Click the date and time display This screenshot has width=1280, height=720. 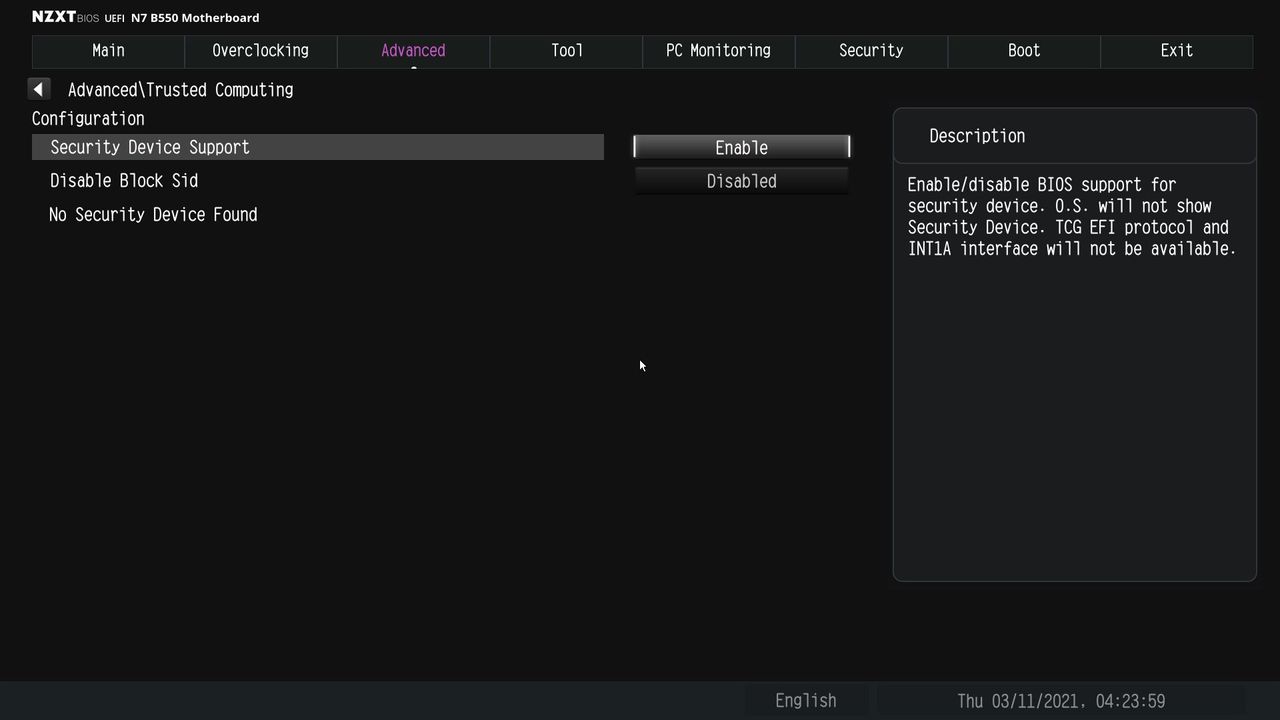[x=1061, y=701]
